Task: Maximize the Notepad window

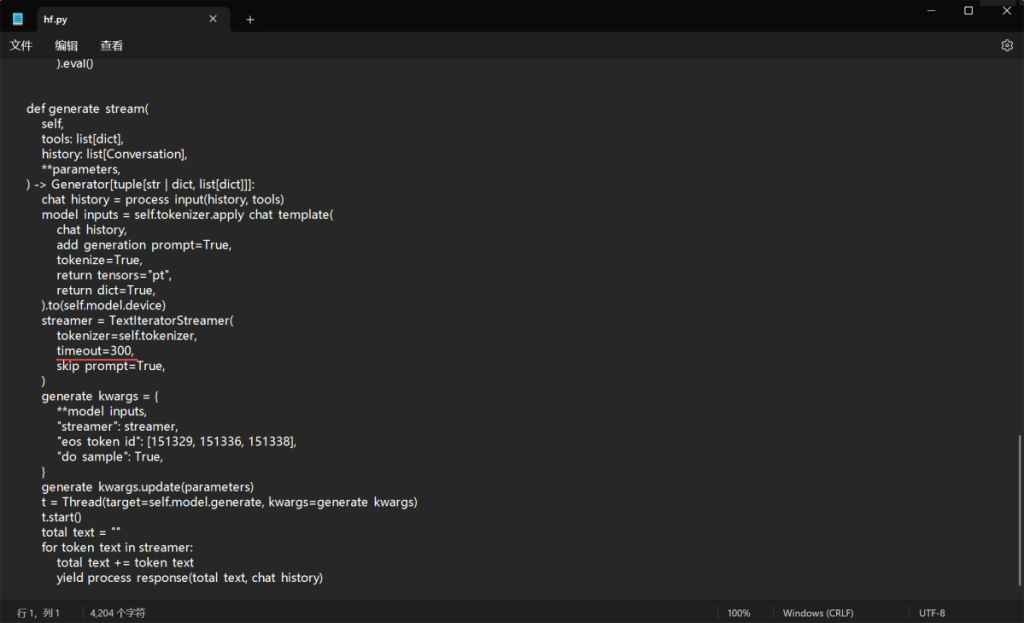Action: pos(968,10)
